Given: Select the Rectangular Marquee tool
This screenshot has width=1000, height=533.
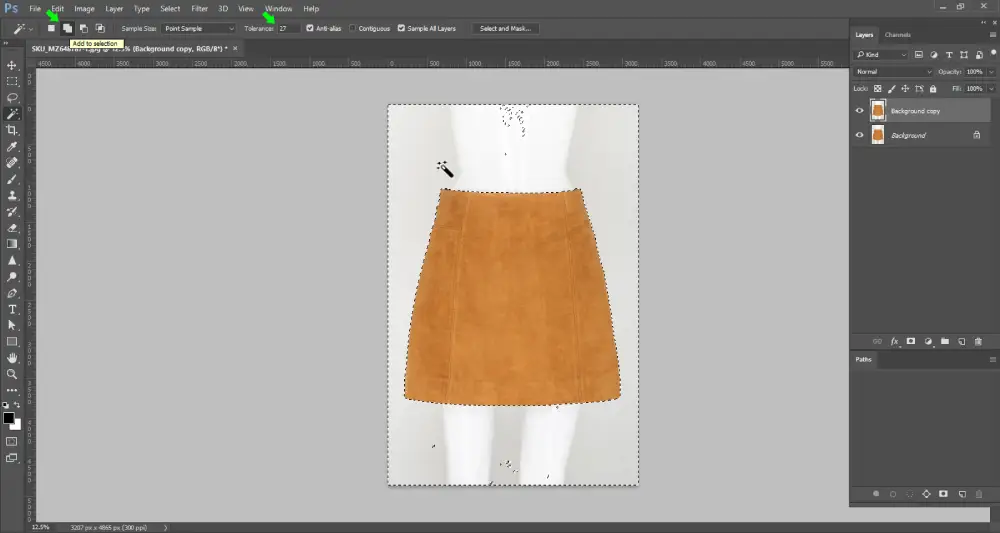Looking at the screenshot, I should pyautogui.click(x=11, y=82).
